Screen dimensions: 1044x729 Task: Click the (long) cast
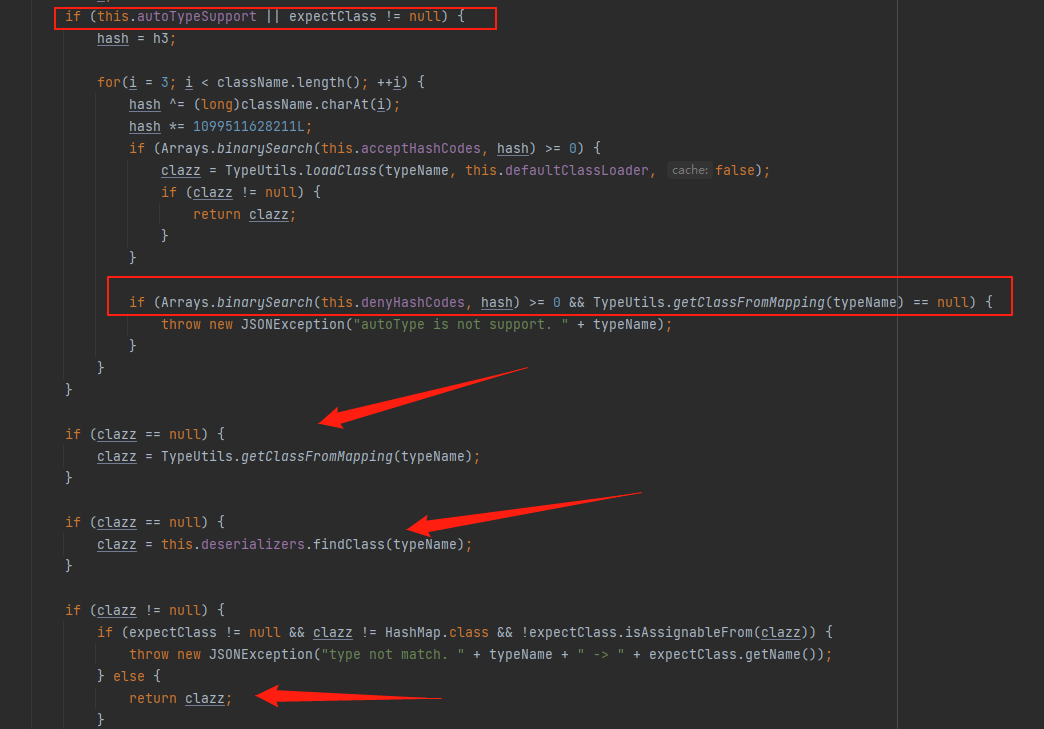tap(216, 105)
